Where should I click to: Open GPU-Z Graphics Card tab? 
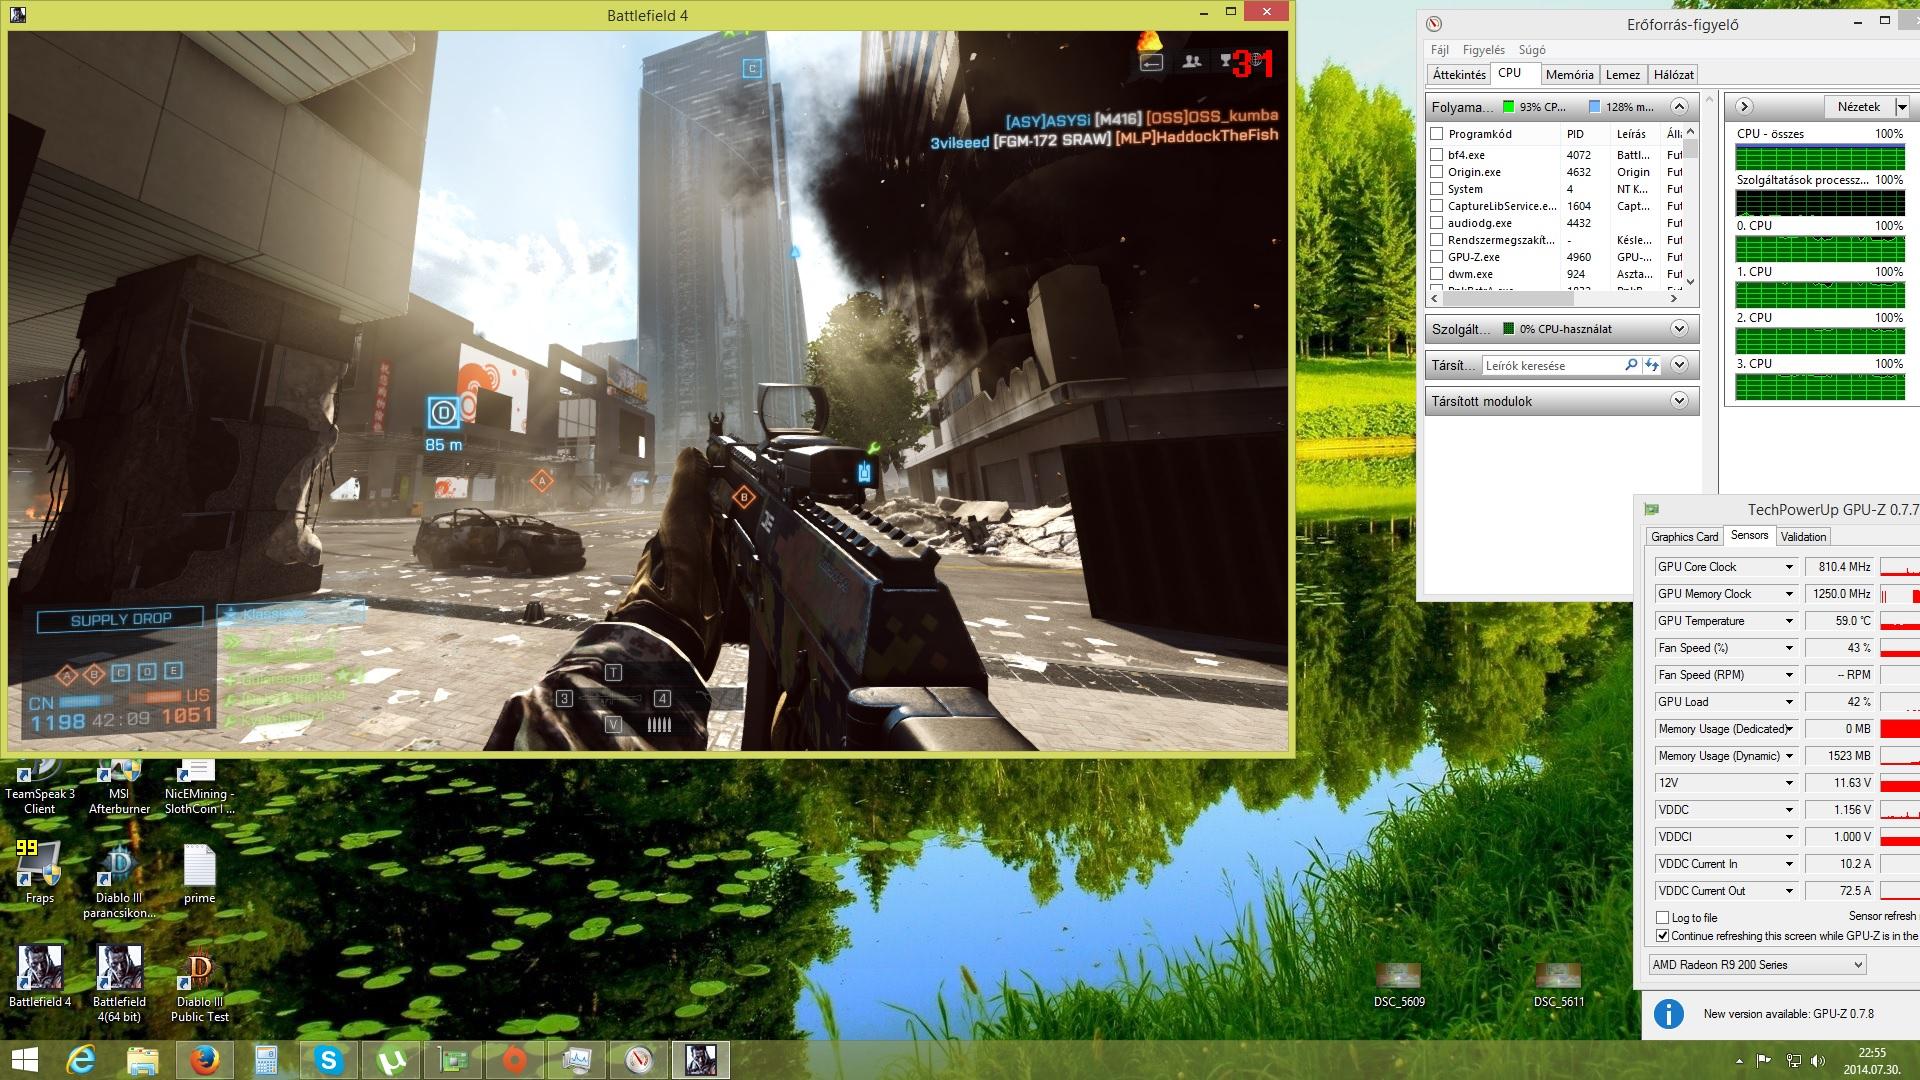coord(1684,537)
